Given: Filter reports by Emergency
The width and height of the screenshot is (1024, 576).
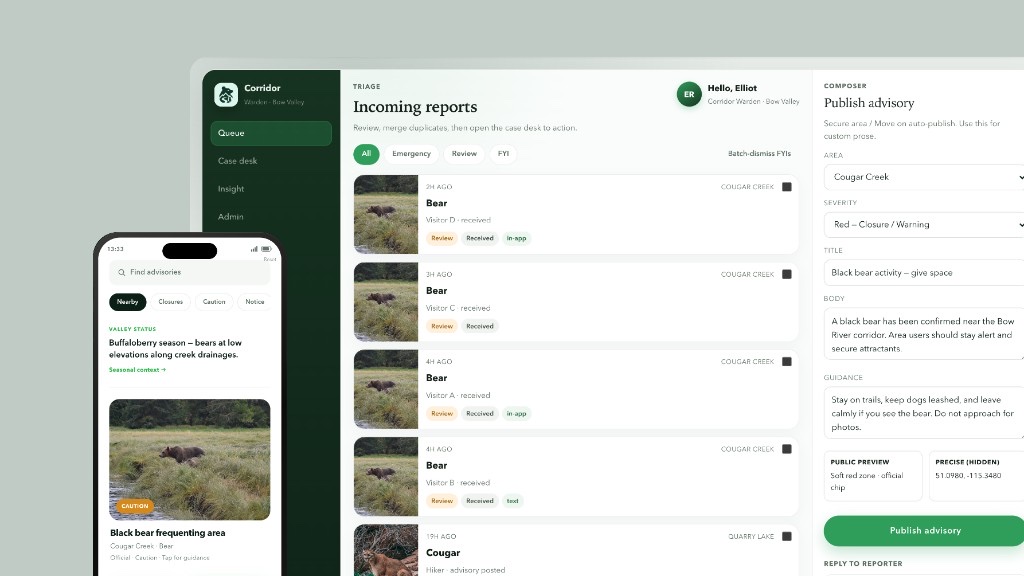Looking at the screenshot, I should 411,154.
